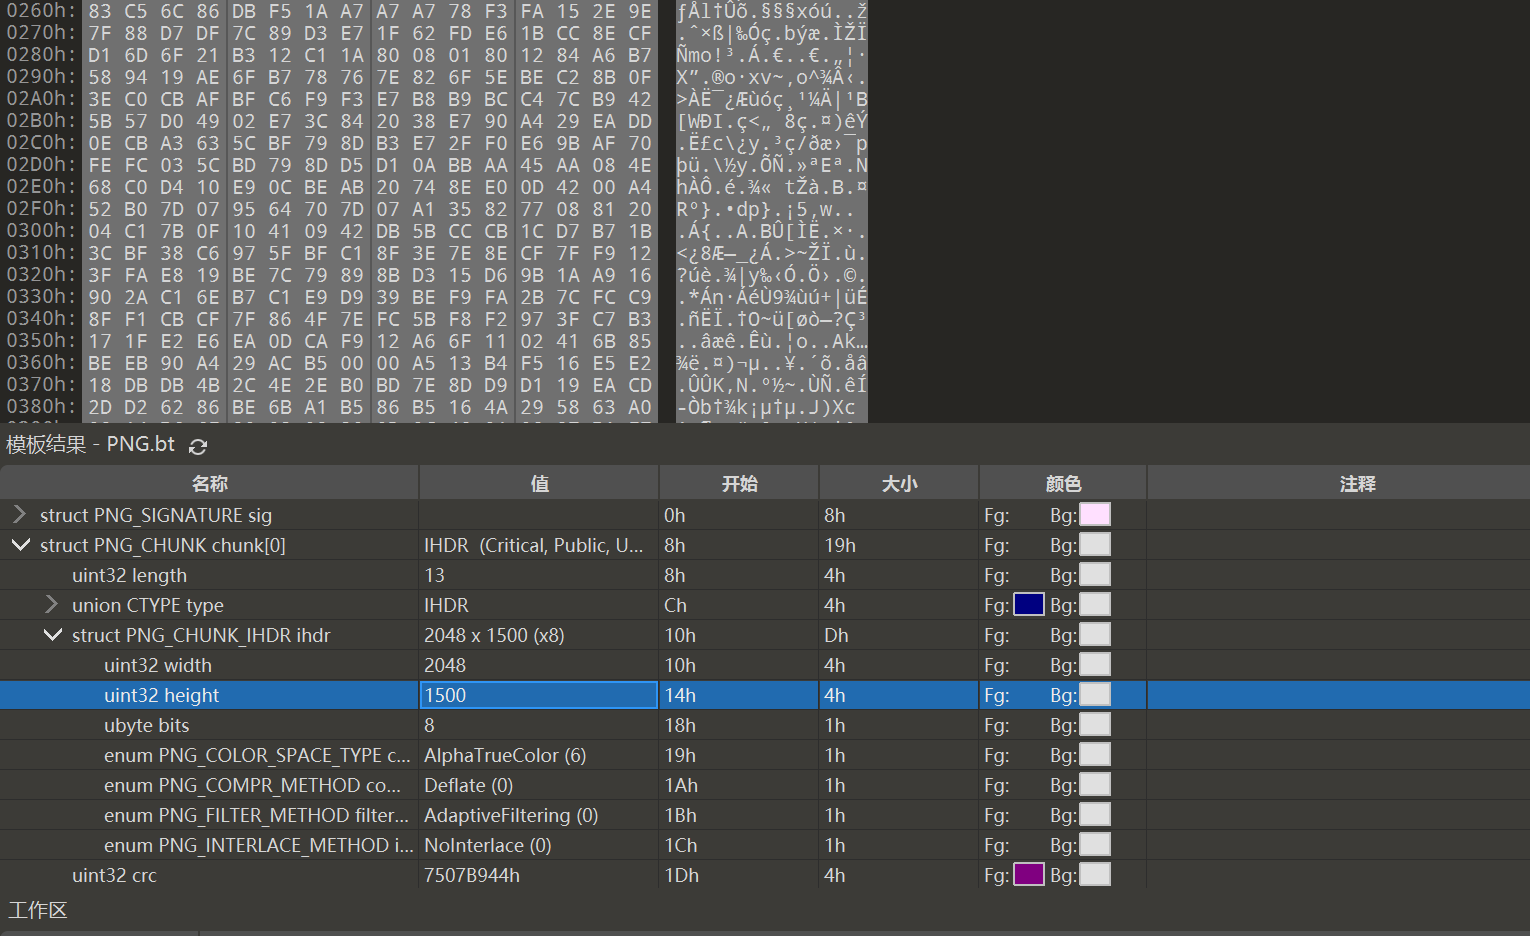Select the enum PNG_COLOR_SPACE_TYPE row
This screenshot has height=936, width=1530.
[765, 755]
